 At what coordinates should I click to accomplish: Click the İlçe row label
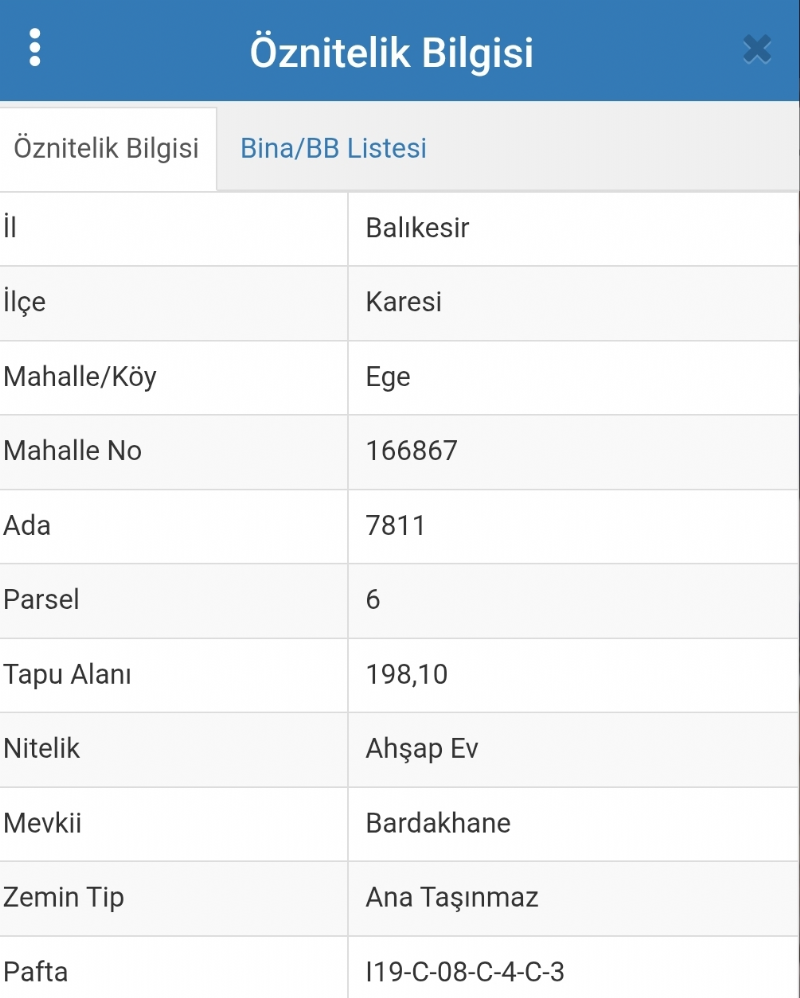[24, 302]
